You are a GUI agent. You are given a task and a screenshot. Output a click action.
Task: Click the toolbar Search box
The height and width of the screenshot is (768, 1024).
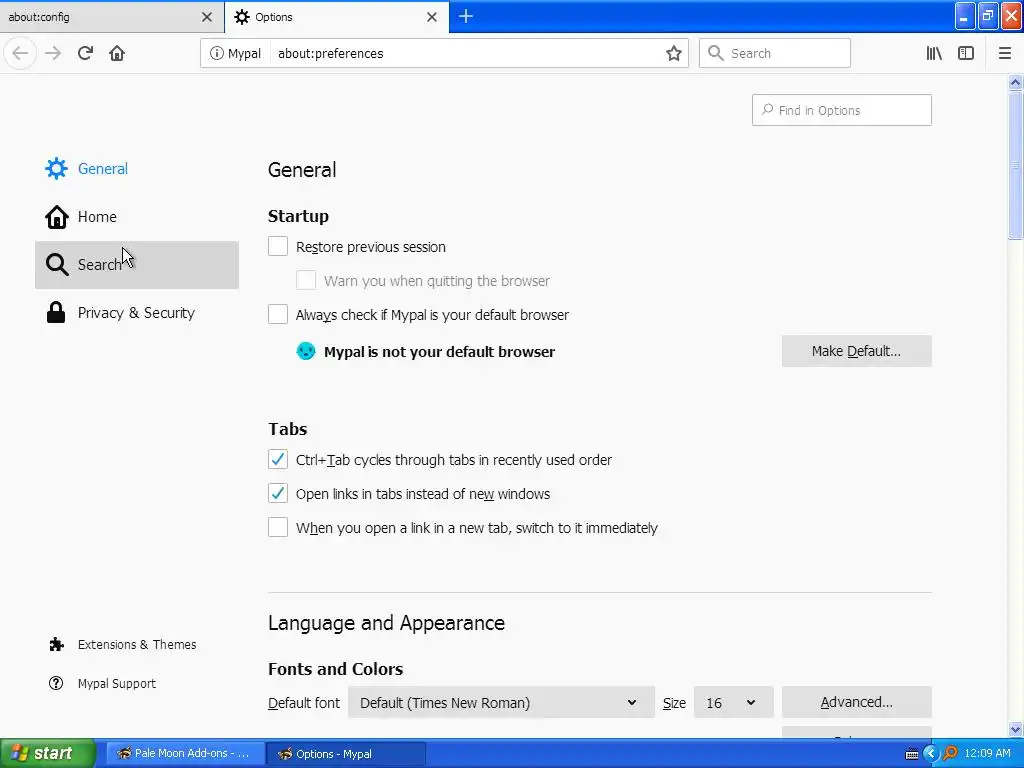click(775, 53)
